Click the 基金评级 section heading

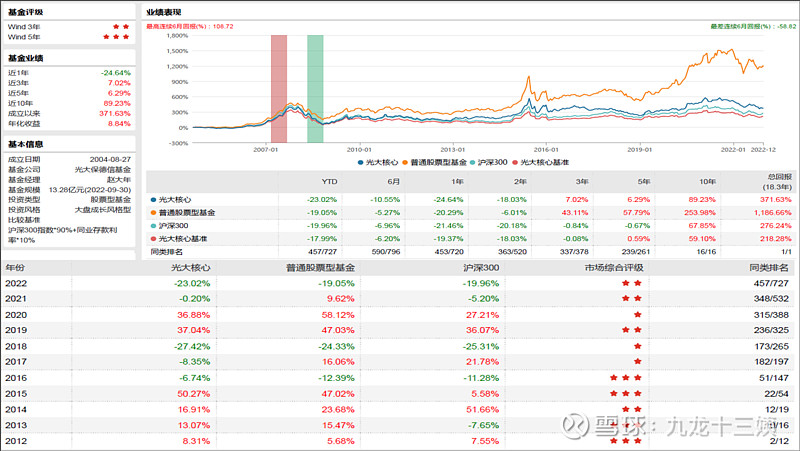click(26, 12)
